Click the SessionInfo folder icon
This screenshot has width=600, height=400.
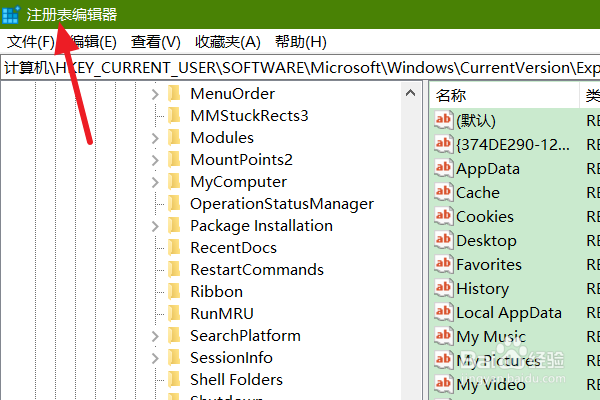(174, 358)
